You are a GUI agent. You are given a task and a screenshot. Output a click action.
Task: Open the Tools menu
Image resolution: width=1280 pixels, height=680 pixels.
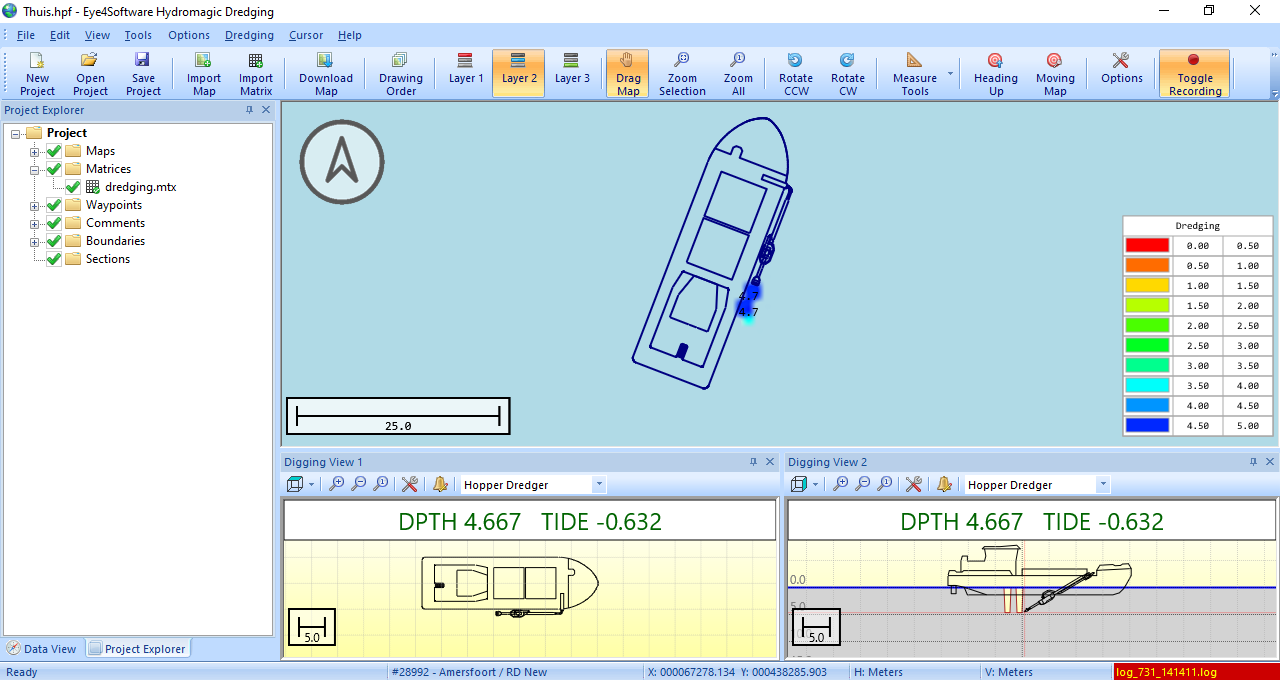coord(138,35)
